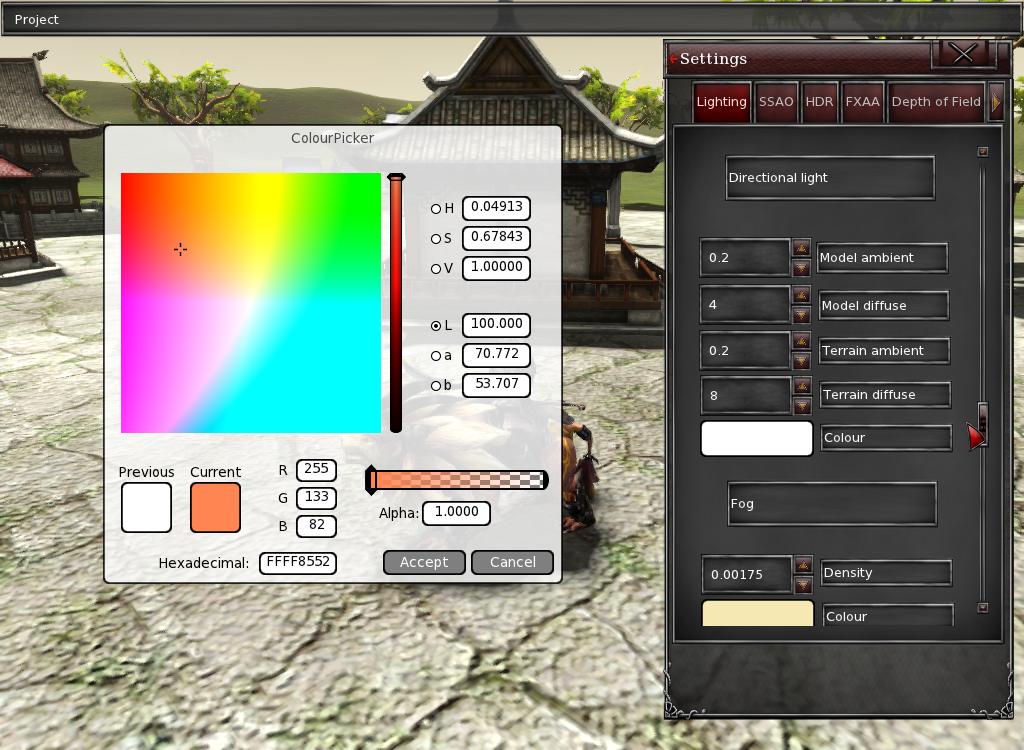Image resolution: width=1024 pixels, height=750 pixels.
Task: Accept the chosen colour
Action: pos(424,562)
